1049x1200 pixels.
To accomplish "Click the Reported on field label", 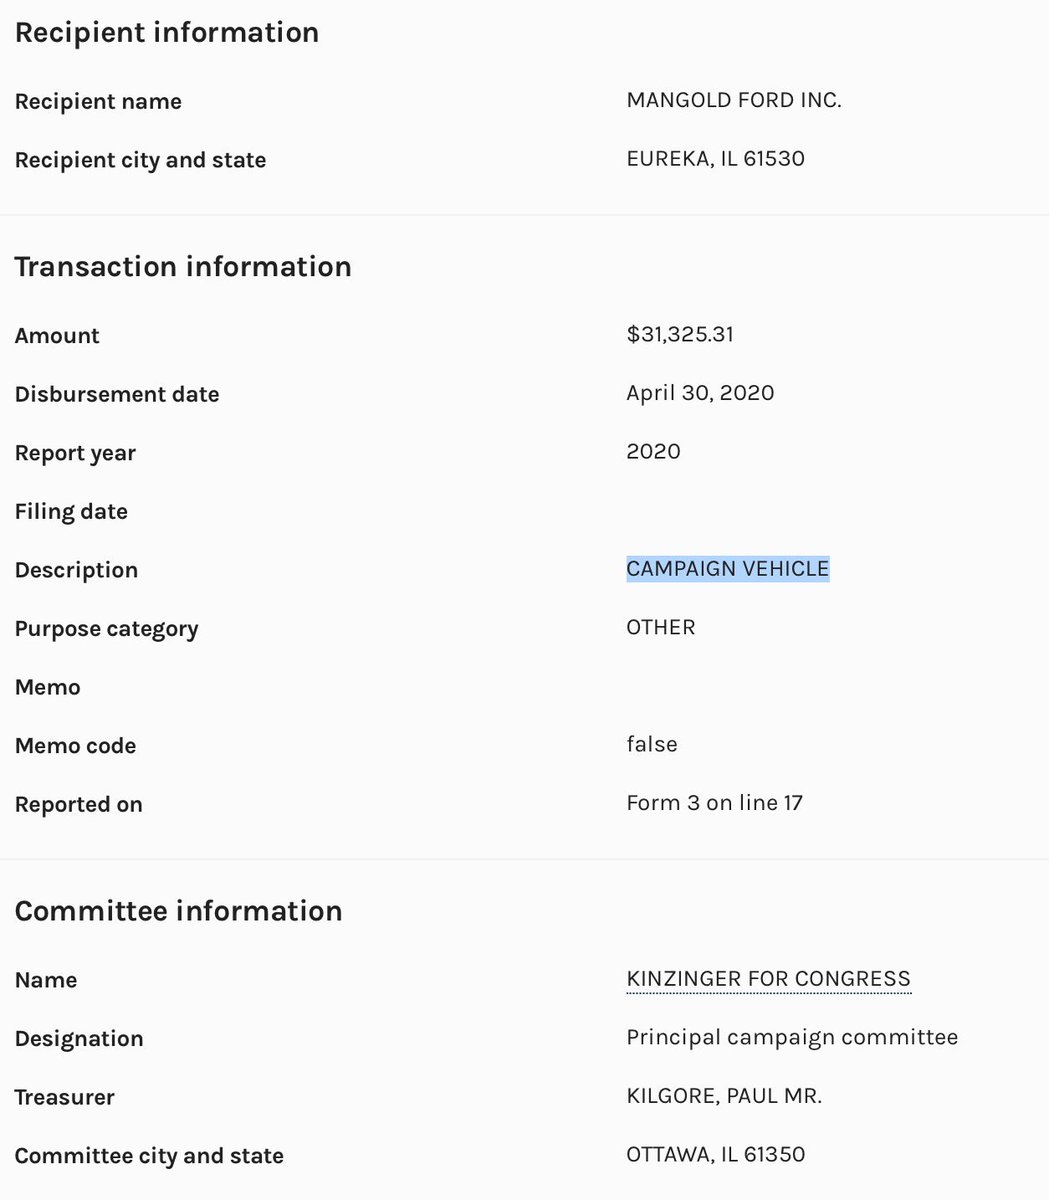I will [x=78, y=804].
